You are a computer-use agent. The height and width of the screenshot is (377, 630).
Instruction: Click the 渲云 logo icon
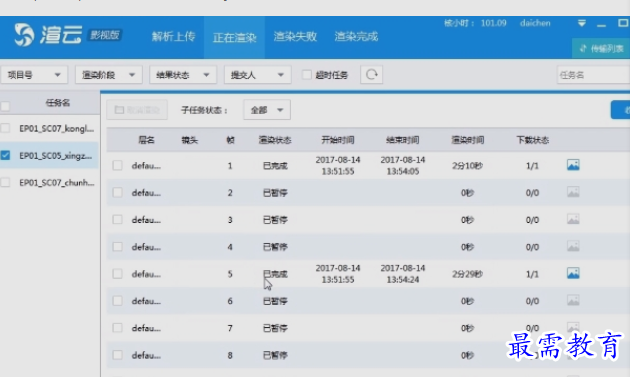click(x=24, y=35)
